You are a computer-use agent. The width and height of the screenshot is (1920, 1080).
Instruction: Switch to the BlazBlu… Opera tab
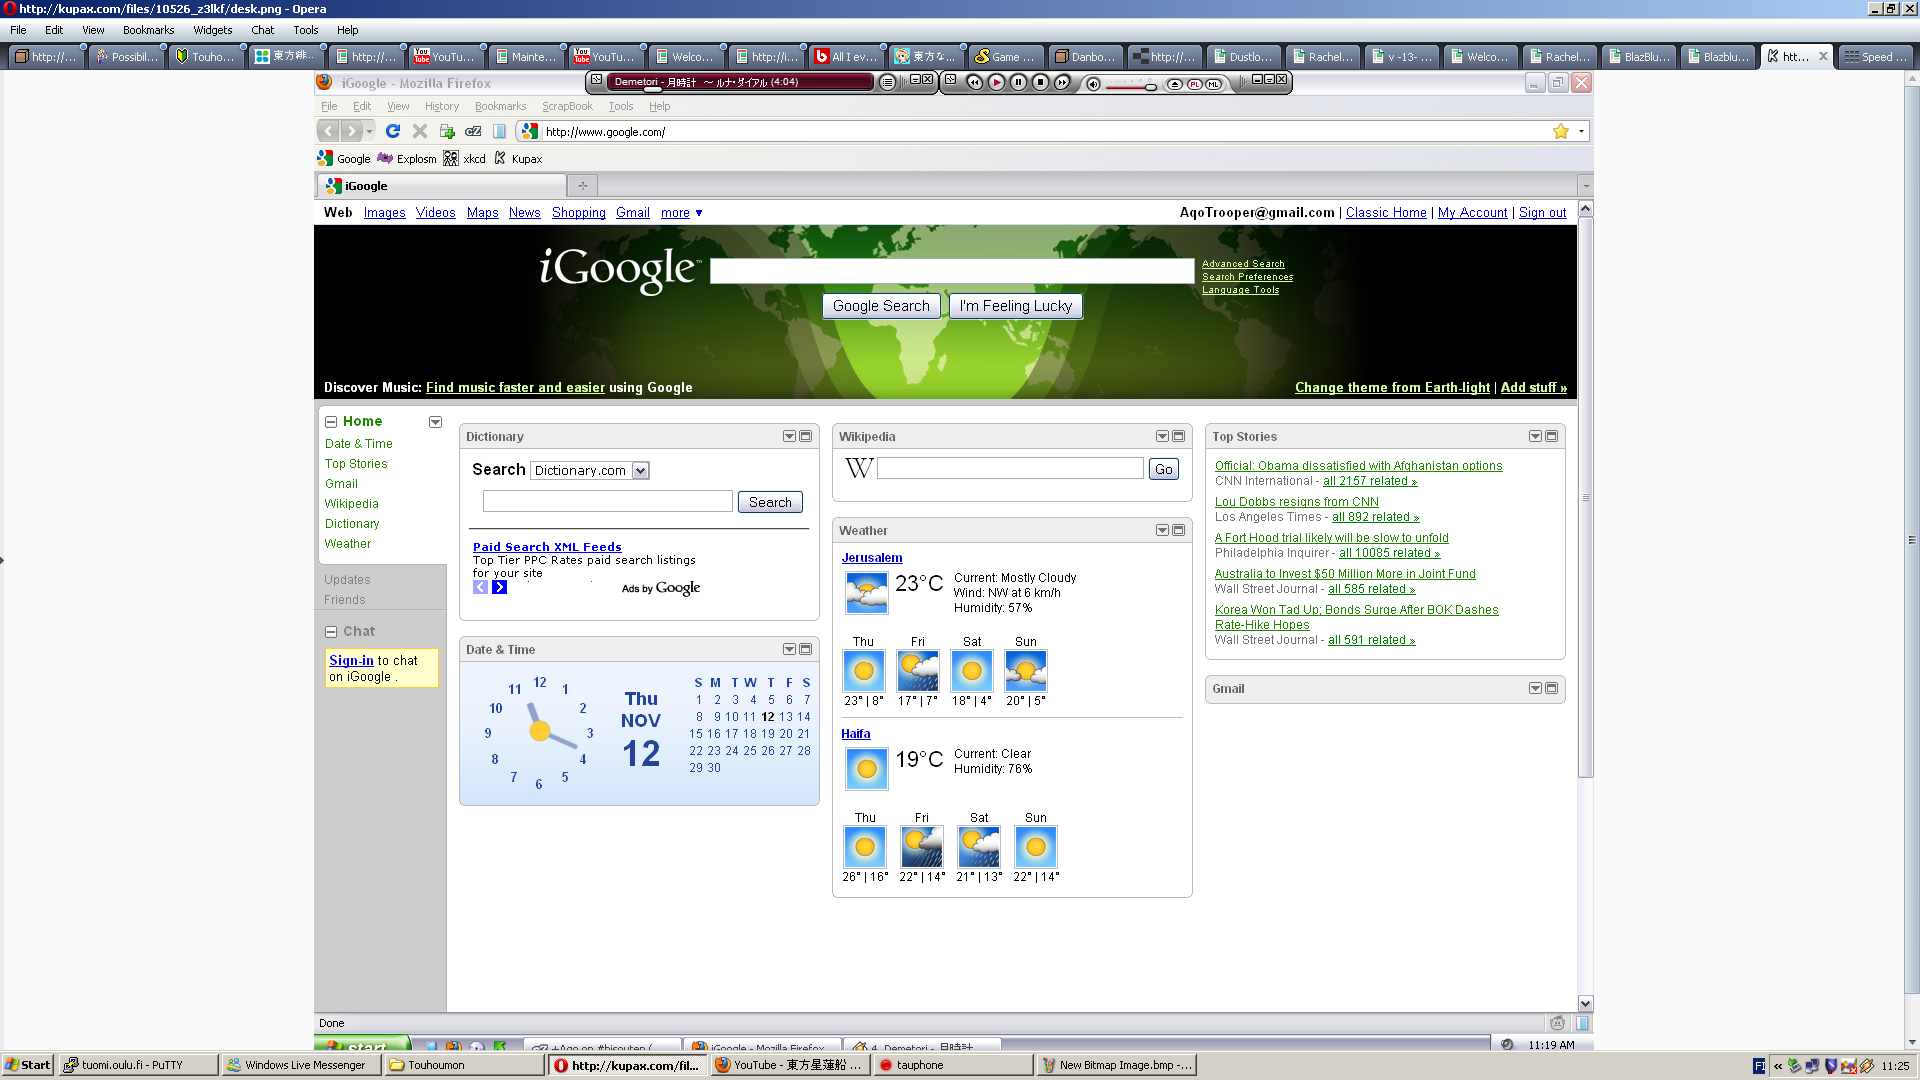[x=1639, y=57]
